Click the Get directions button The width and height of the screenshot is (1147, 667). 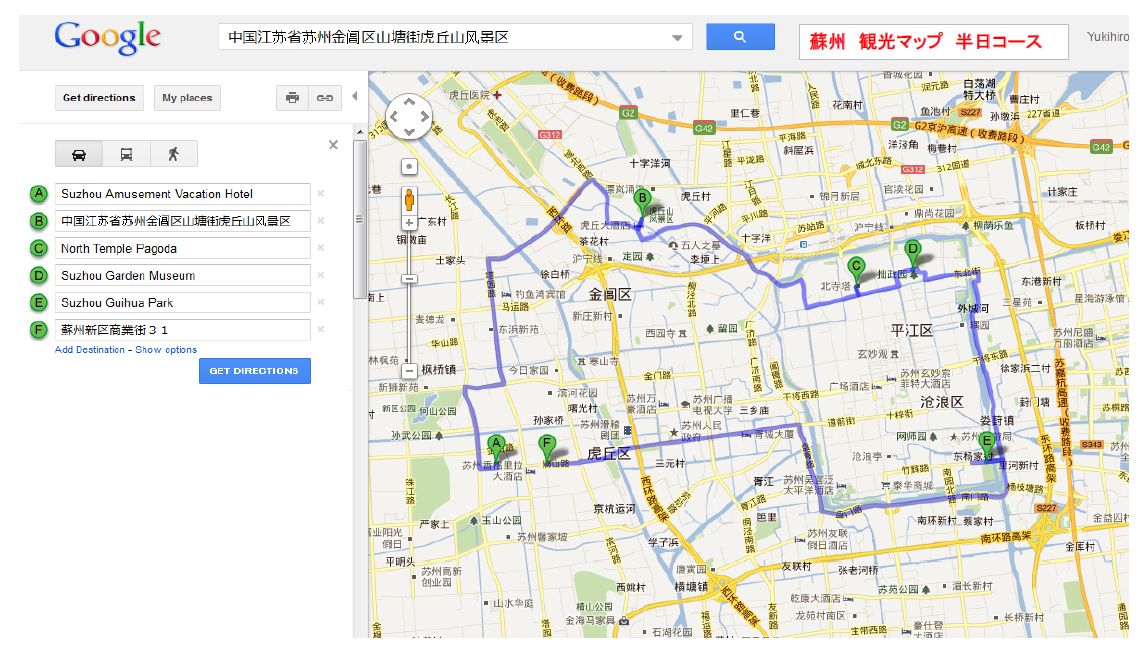[x=99, y=98]
